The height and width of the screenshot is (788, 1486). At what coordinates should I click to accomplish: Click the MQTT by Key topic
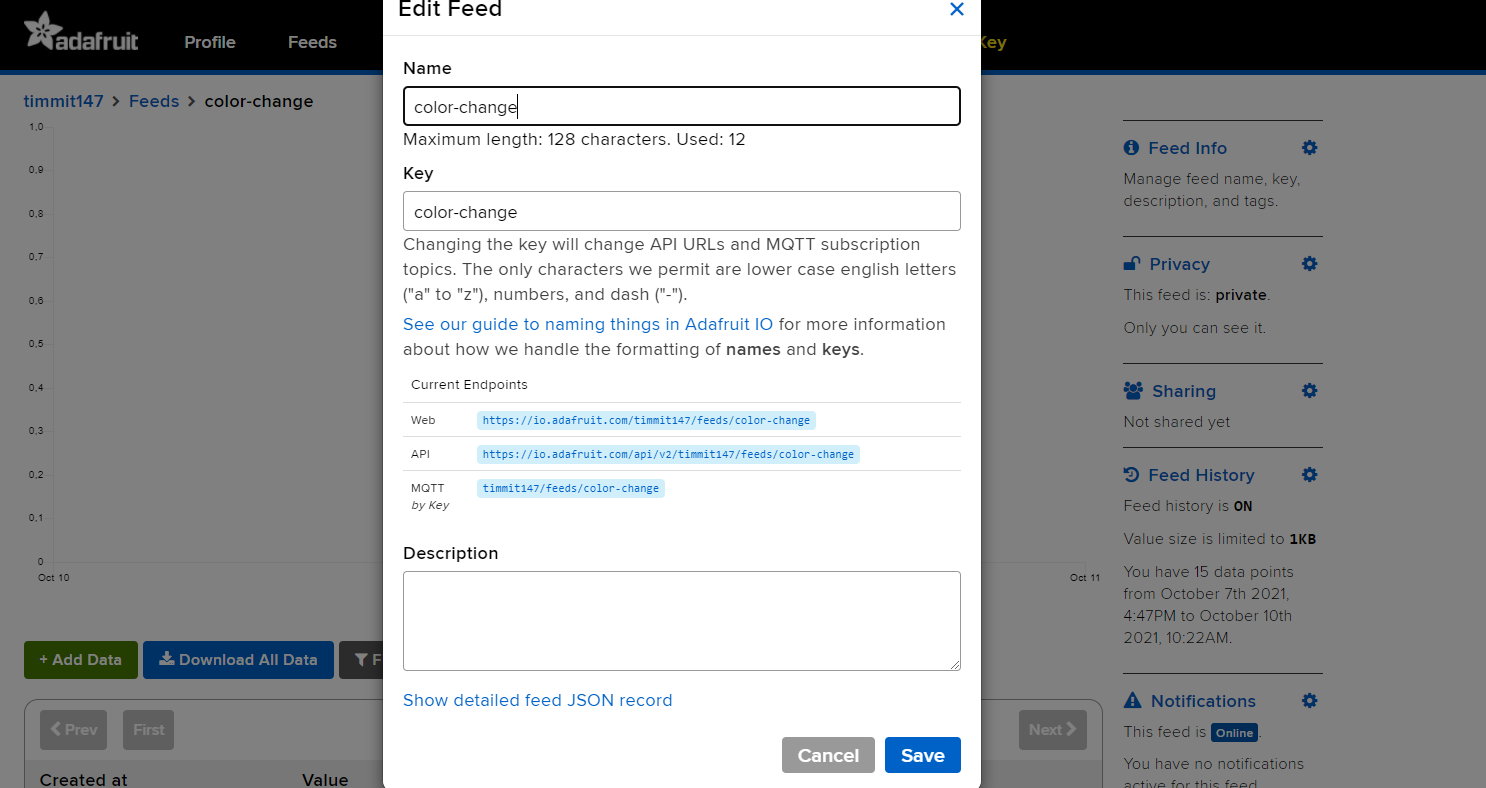click(x=571, y=488)
